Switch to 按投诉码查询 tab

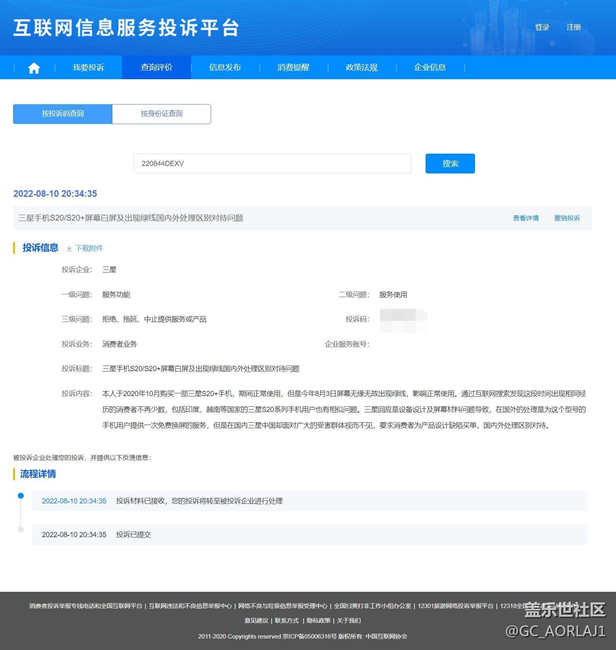click(x=63, y=114)
